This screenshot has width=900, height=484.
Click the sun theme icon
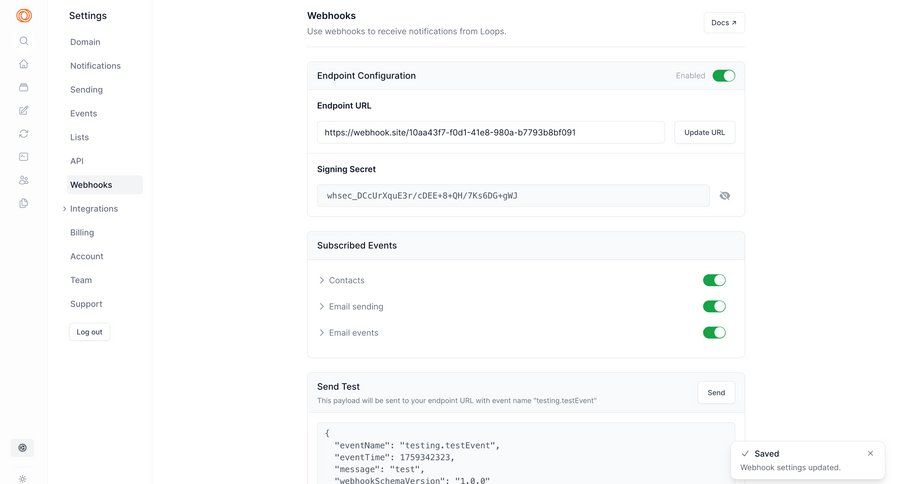[x=22, y=479]
